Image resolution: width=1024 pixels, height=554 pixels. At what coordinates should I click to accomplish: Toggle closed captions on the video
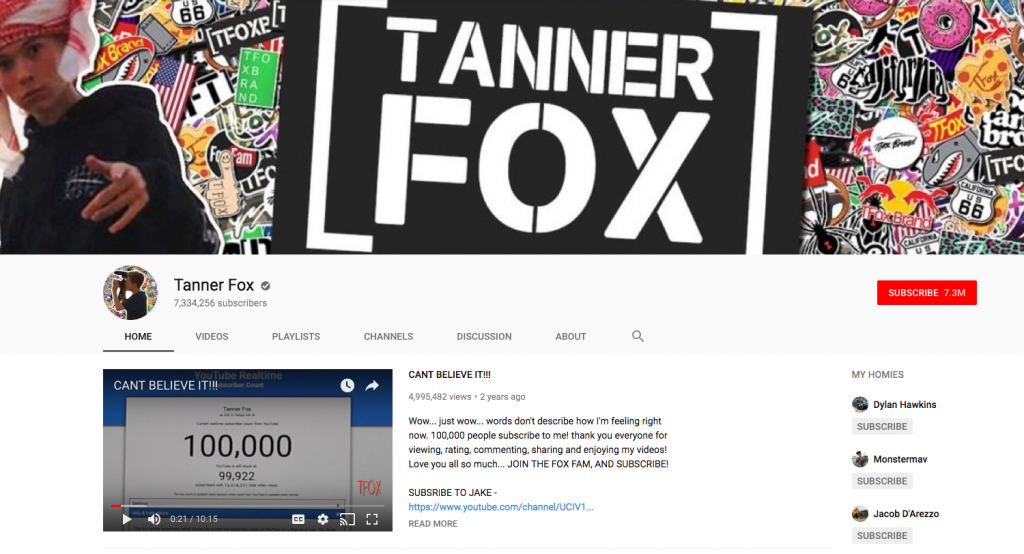(298, 519)
